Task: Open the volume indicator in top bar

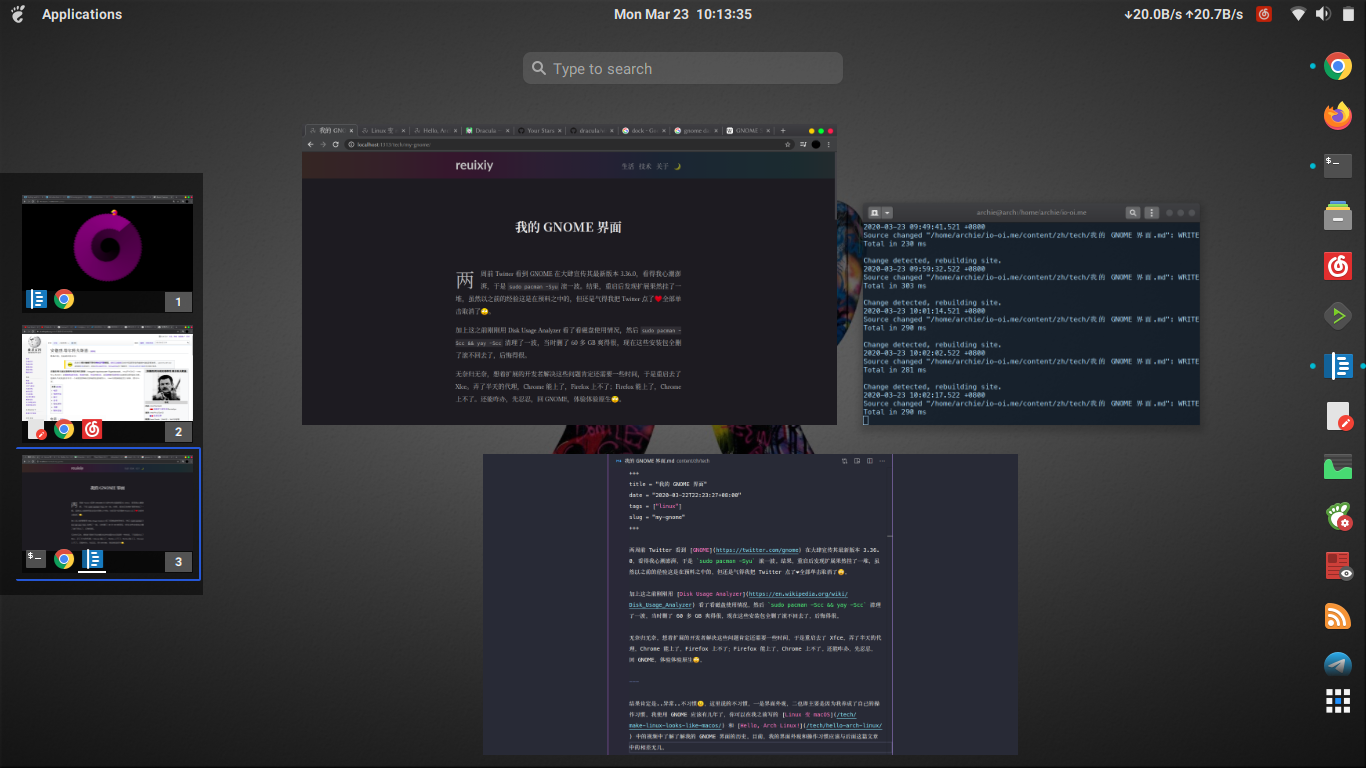Action: click(1322, 14)
